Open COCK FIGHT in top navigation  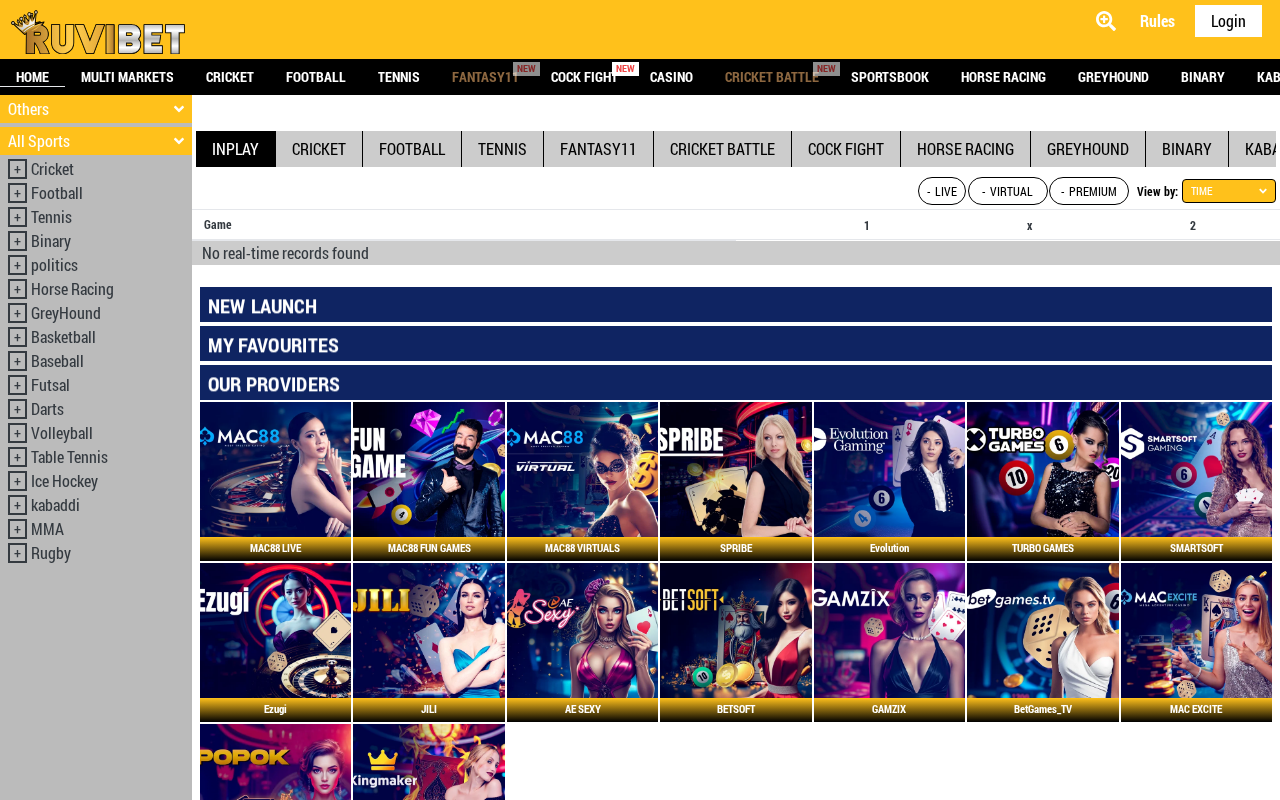click(584, 77)
